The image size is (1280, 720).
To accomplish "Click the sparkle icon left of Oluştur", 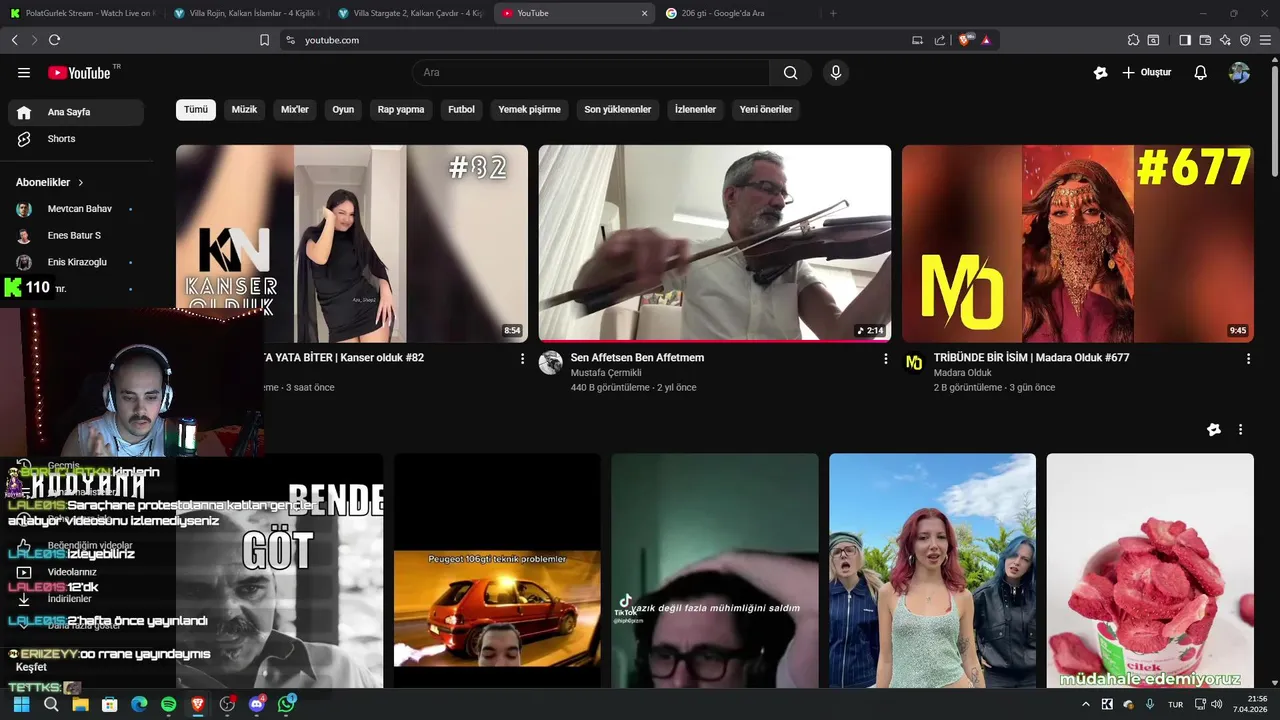I will (x=1100, y=72).
